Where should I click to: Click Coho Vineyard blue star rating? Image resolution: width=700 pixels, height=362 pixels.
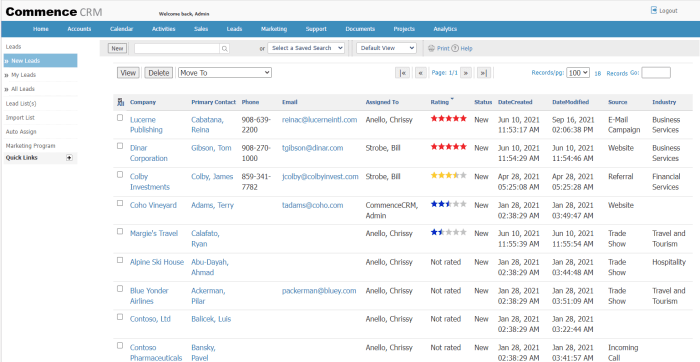coord(449,204)
